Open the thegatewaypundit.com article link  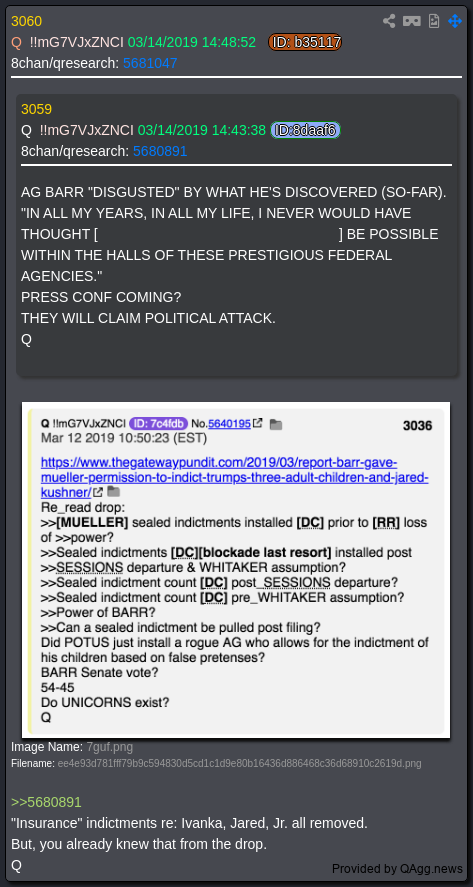click(x=234, y=477)
